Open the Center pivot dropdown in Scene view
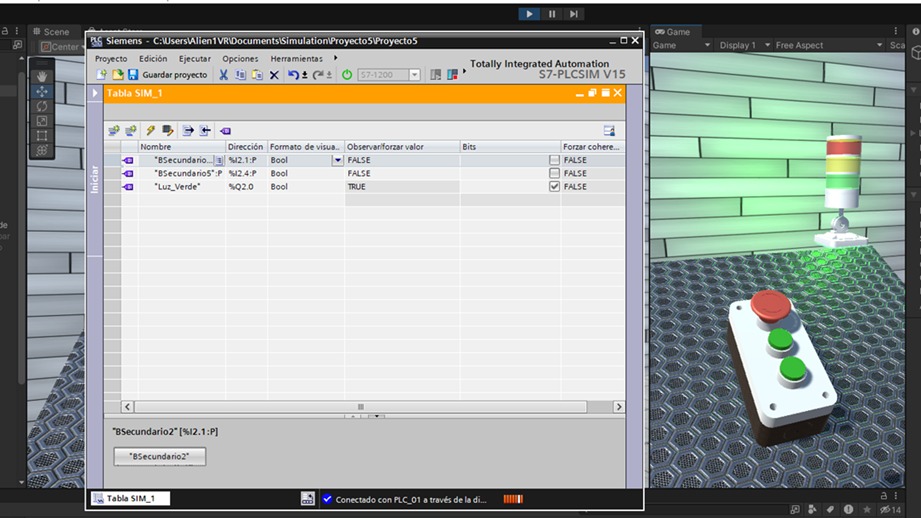 62,46
